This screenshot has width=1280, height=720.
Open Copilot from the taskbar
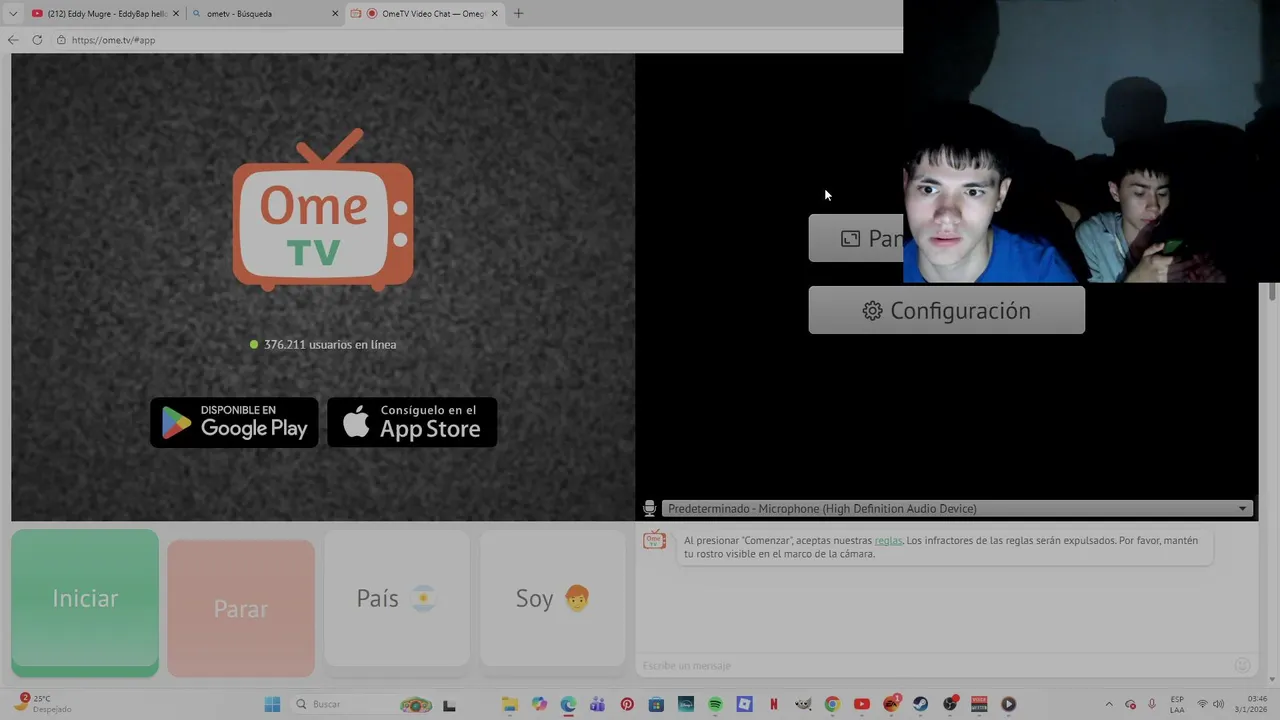coord(540,704)
